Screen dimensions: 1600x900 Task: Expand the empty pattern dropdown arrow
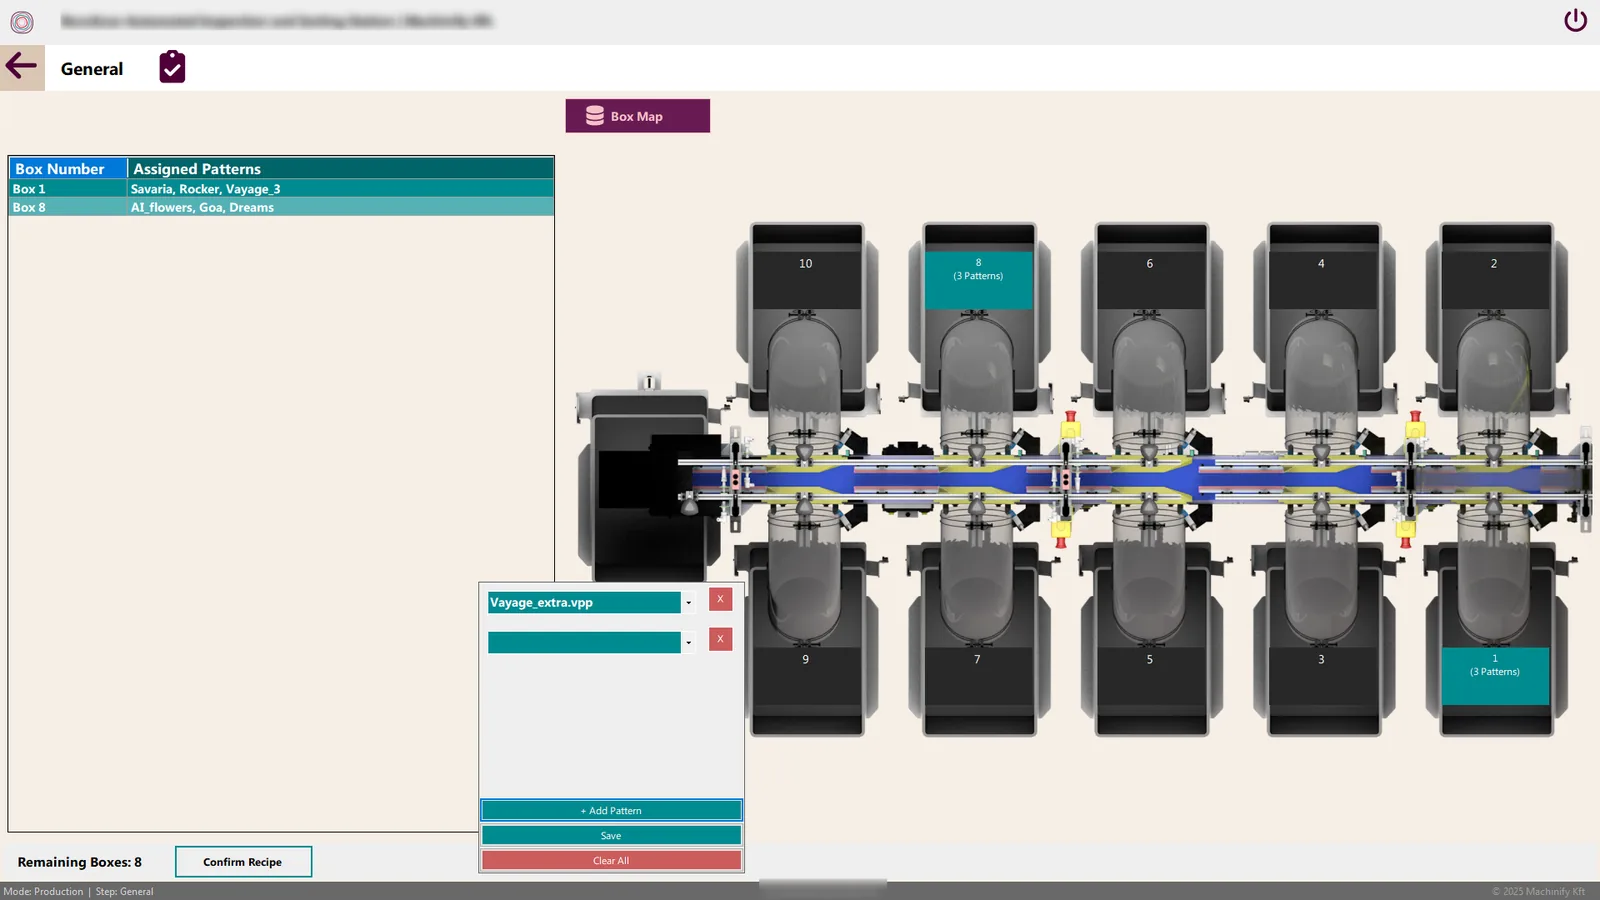[x=688, y=642]
